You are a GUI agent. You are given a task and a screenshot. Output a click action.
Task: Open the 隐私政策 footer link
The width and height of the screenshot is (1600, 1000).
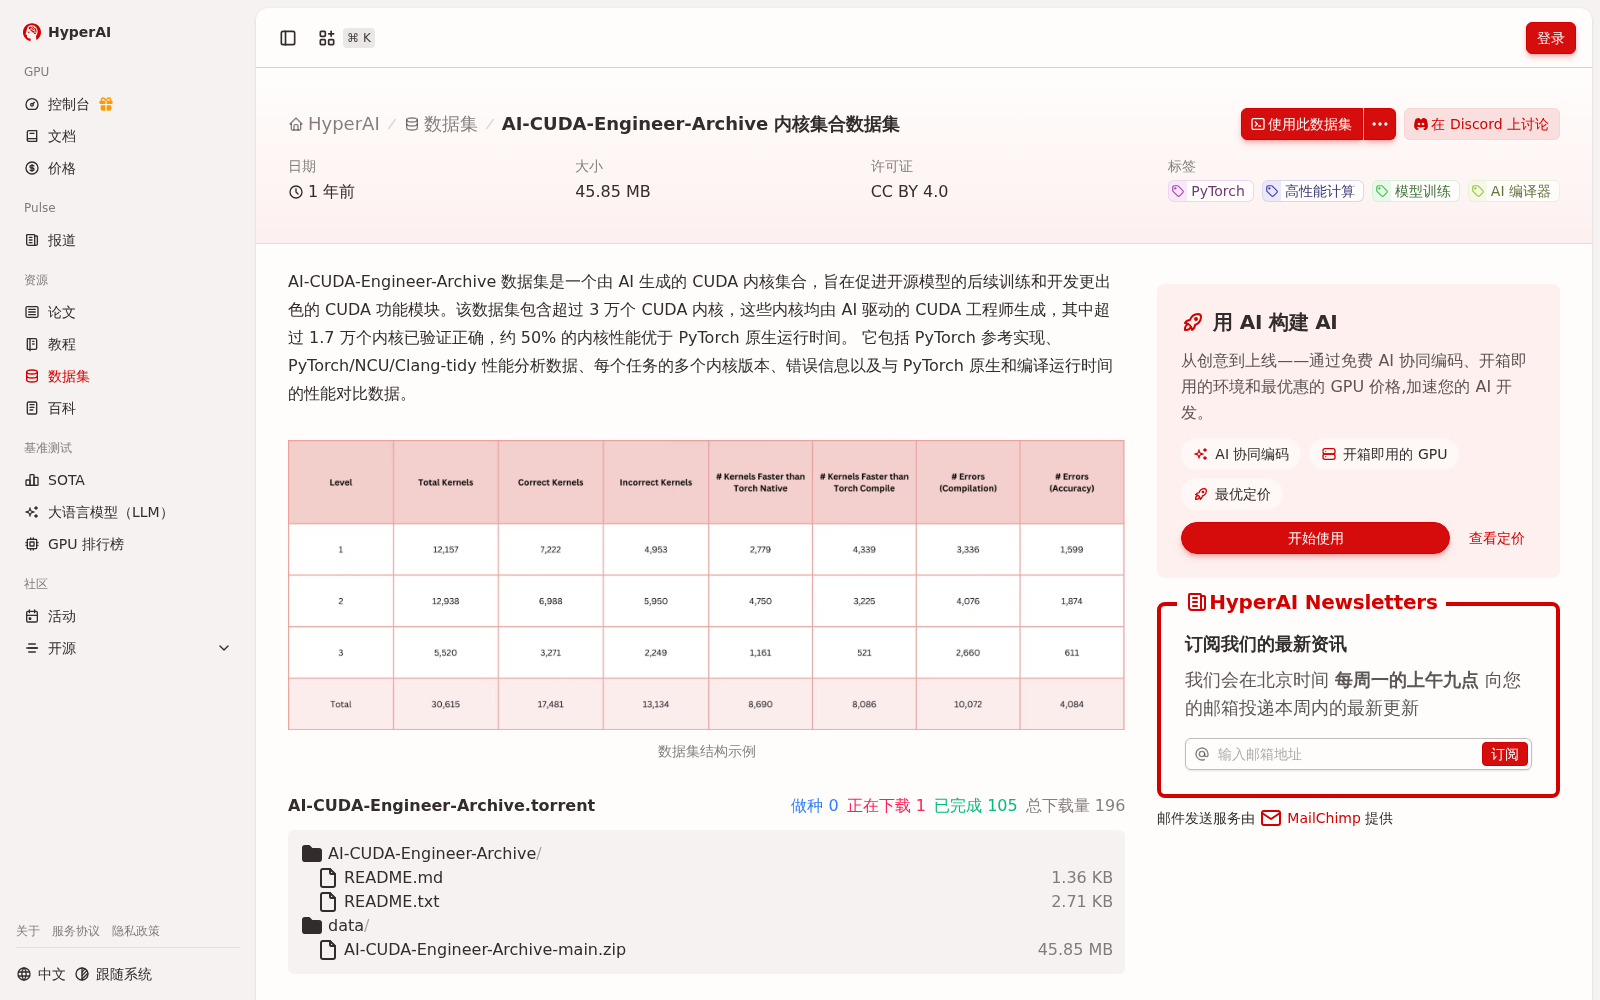click(x=136, y=931)
